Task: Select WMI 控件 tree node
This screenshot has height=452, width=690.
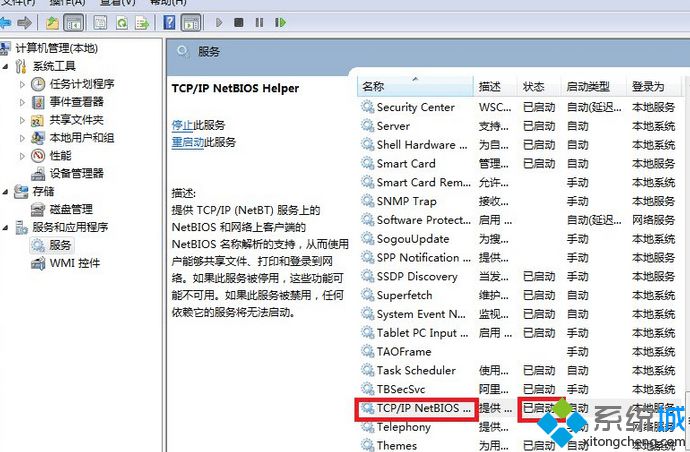Action: point(74,263)
